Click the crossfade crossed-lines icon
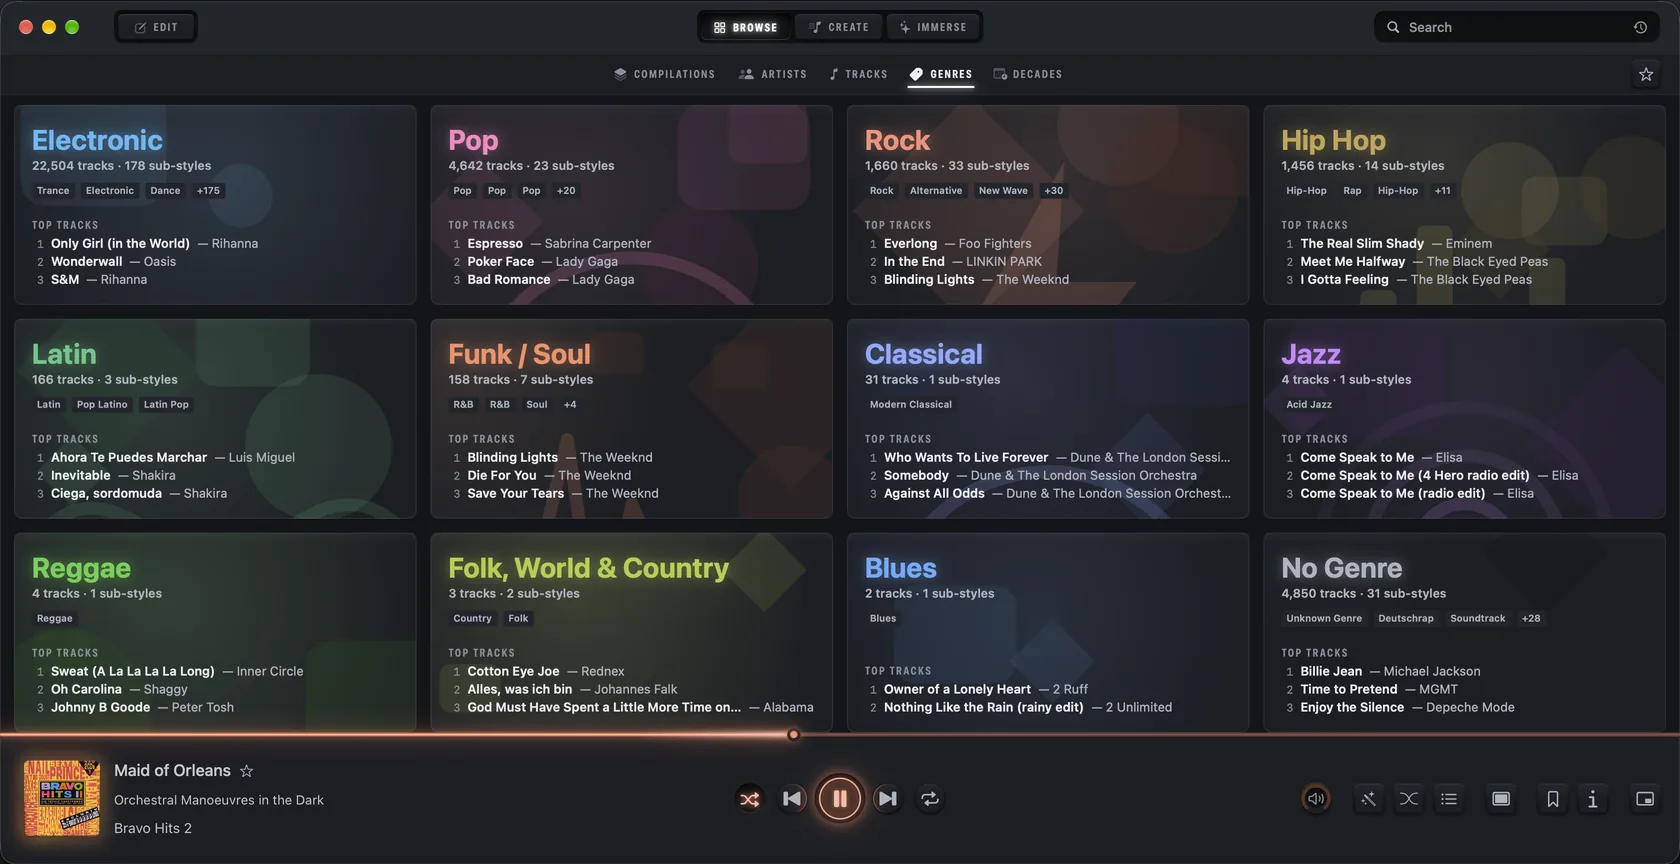 pyautogui.click(x=1408, y=799)
